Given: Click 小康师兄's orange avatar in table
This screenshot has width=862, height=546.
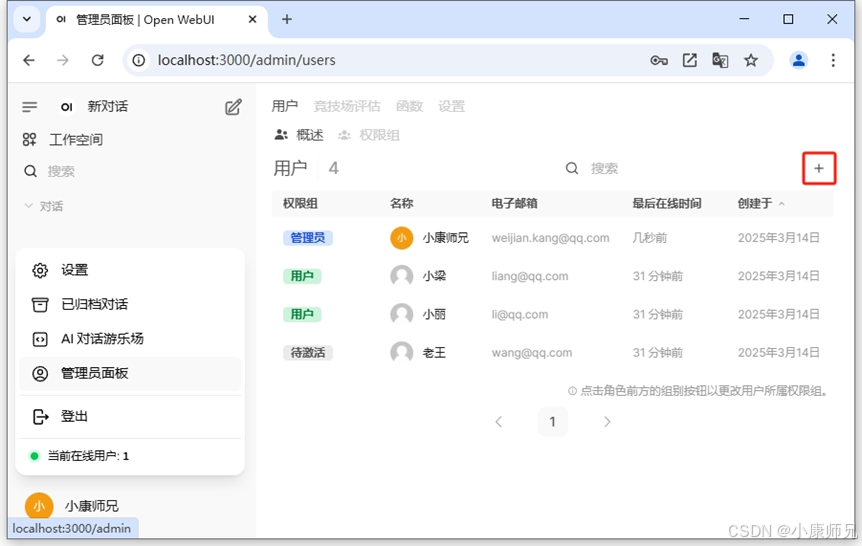Looking at the screenshot, I should click(x=401, y=238).
